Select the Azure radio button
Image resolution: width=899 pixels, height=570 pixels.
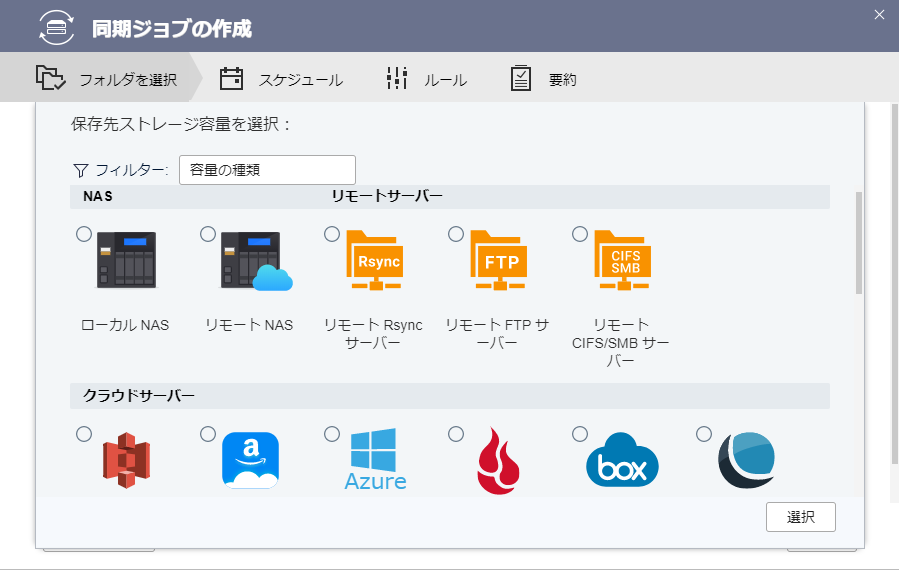332,434
